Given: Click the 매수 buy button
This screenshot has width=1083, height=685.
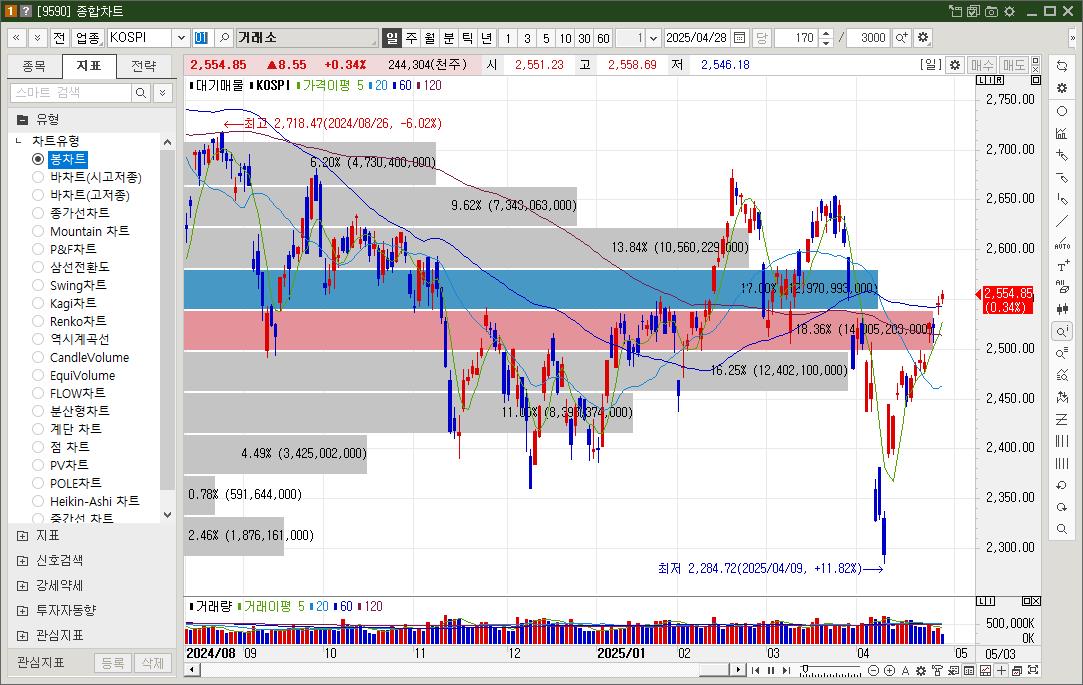Looking at the screenshot, I should coord(981,65).
